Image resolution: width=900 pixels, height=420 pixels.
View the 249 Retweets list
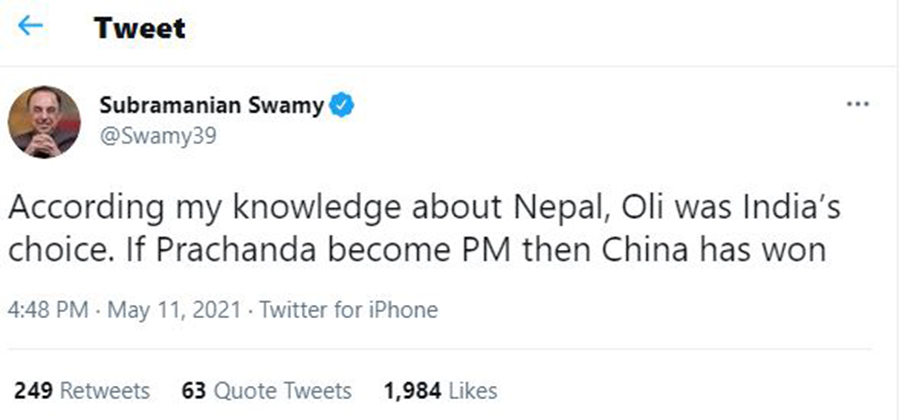pyautogui.click(x=82, y=390)
